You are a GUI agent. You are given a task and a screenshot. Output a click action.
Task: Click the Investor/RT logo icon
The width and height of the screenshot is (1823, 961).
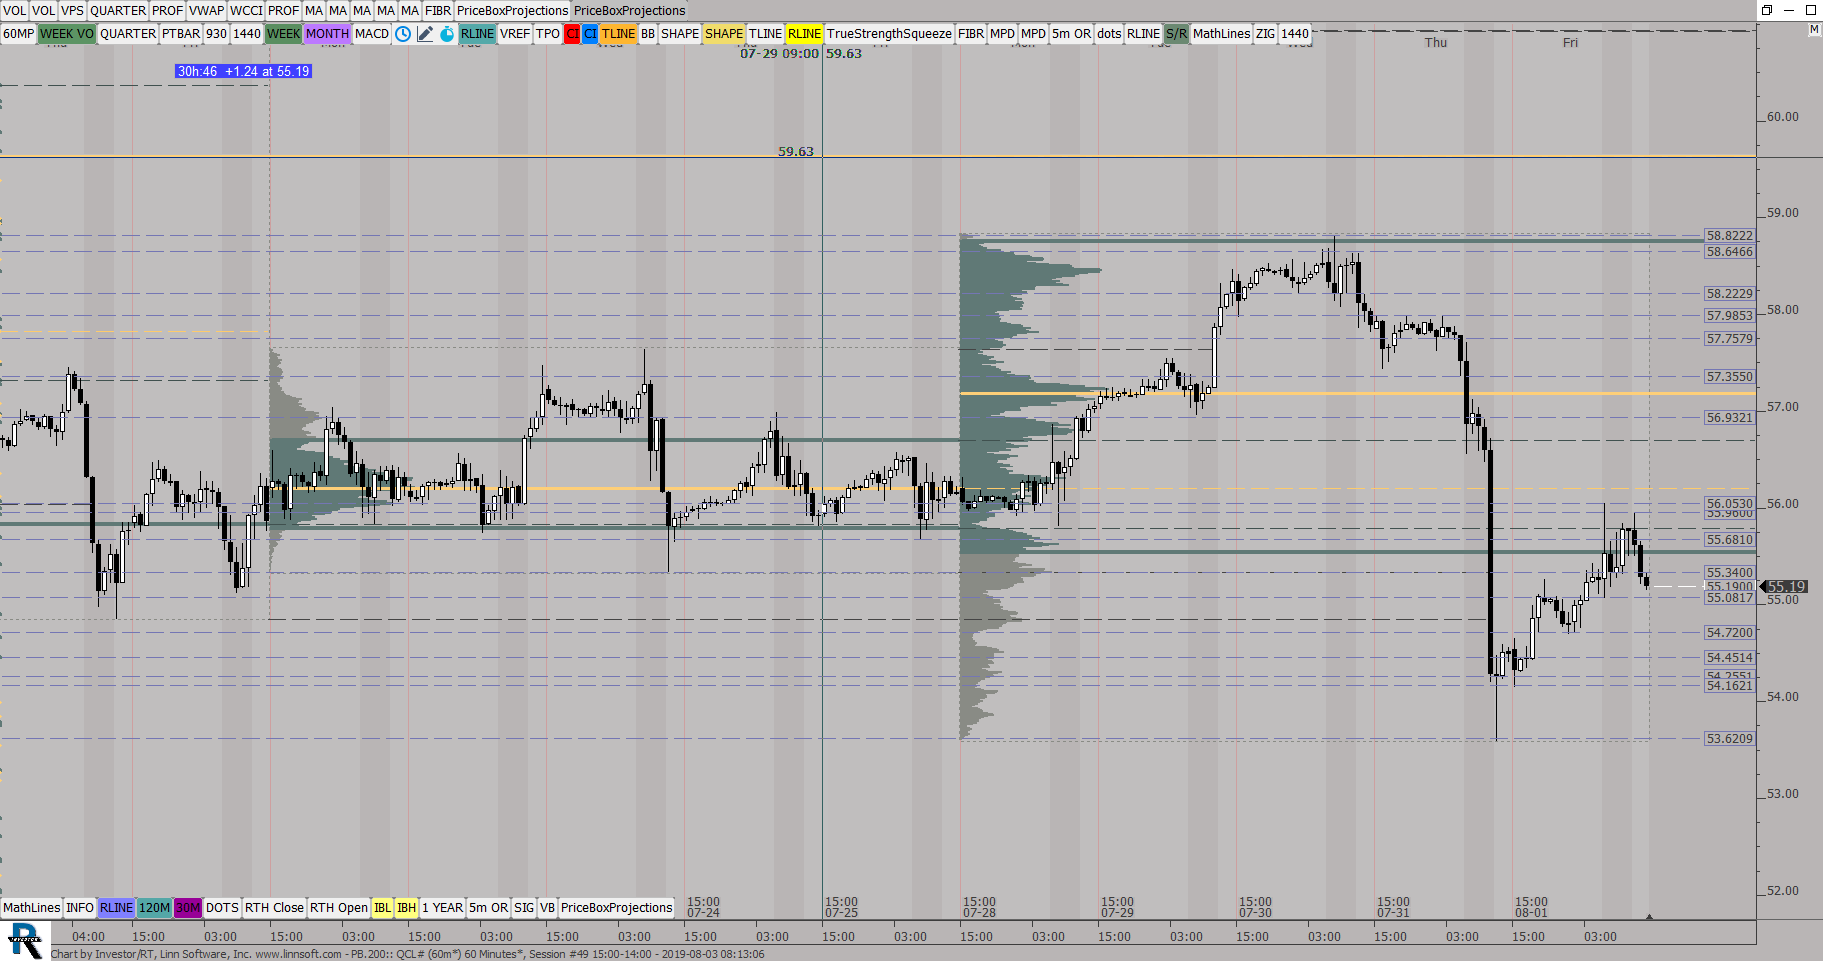coord(25,941)
